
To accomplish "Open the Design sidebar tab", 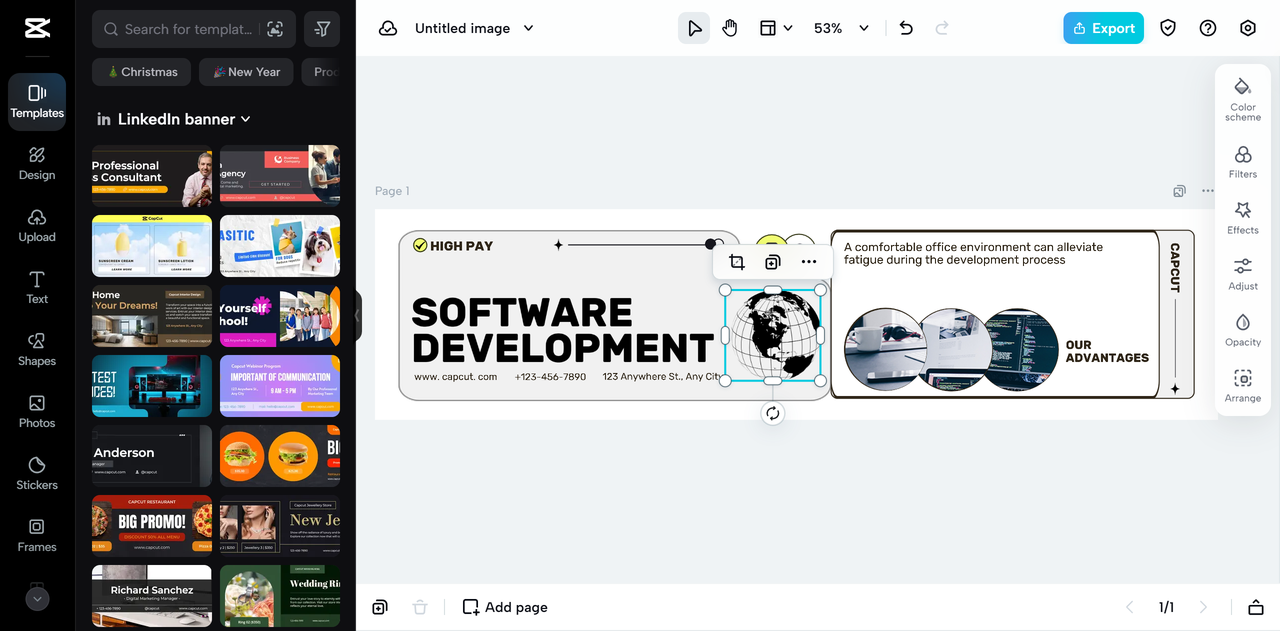I will tap(37, 164).
